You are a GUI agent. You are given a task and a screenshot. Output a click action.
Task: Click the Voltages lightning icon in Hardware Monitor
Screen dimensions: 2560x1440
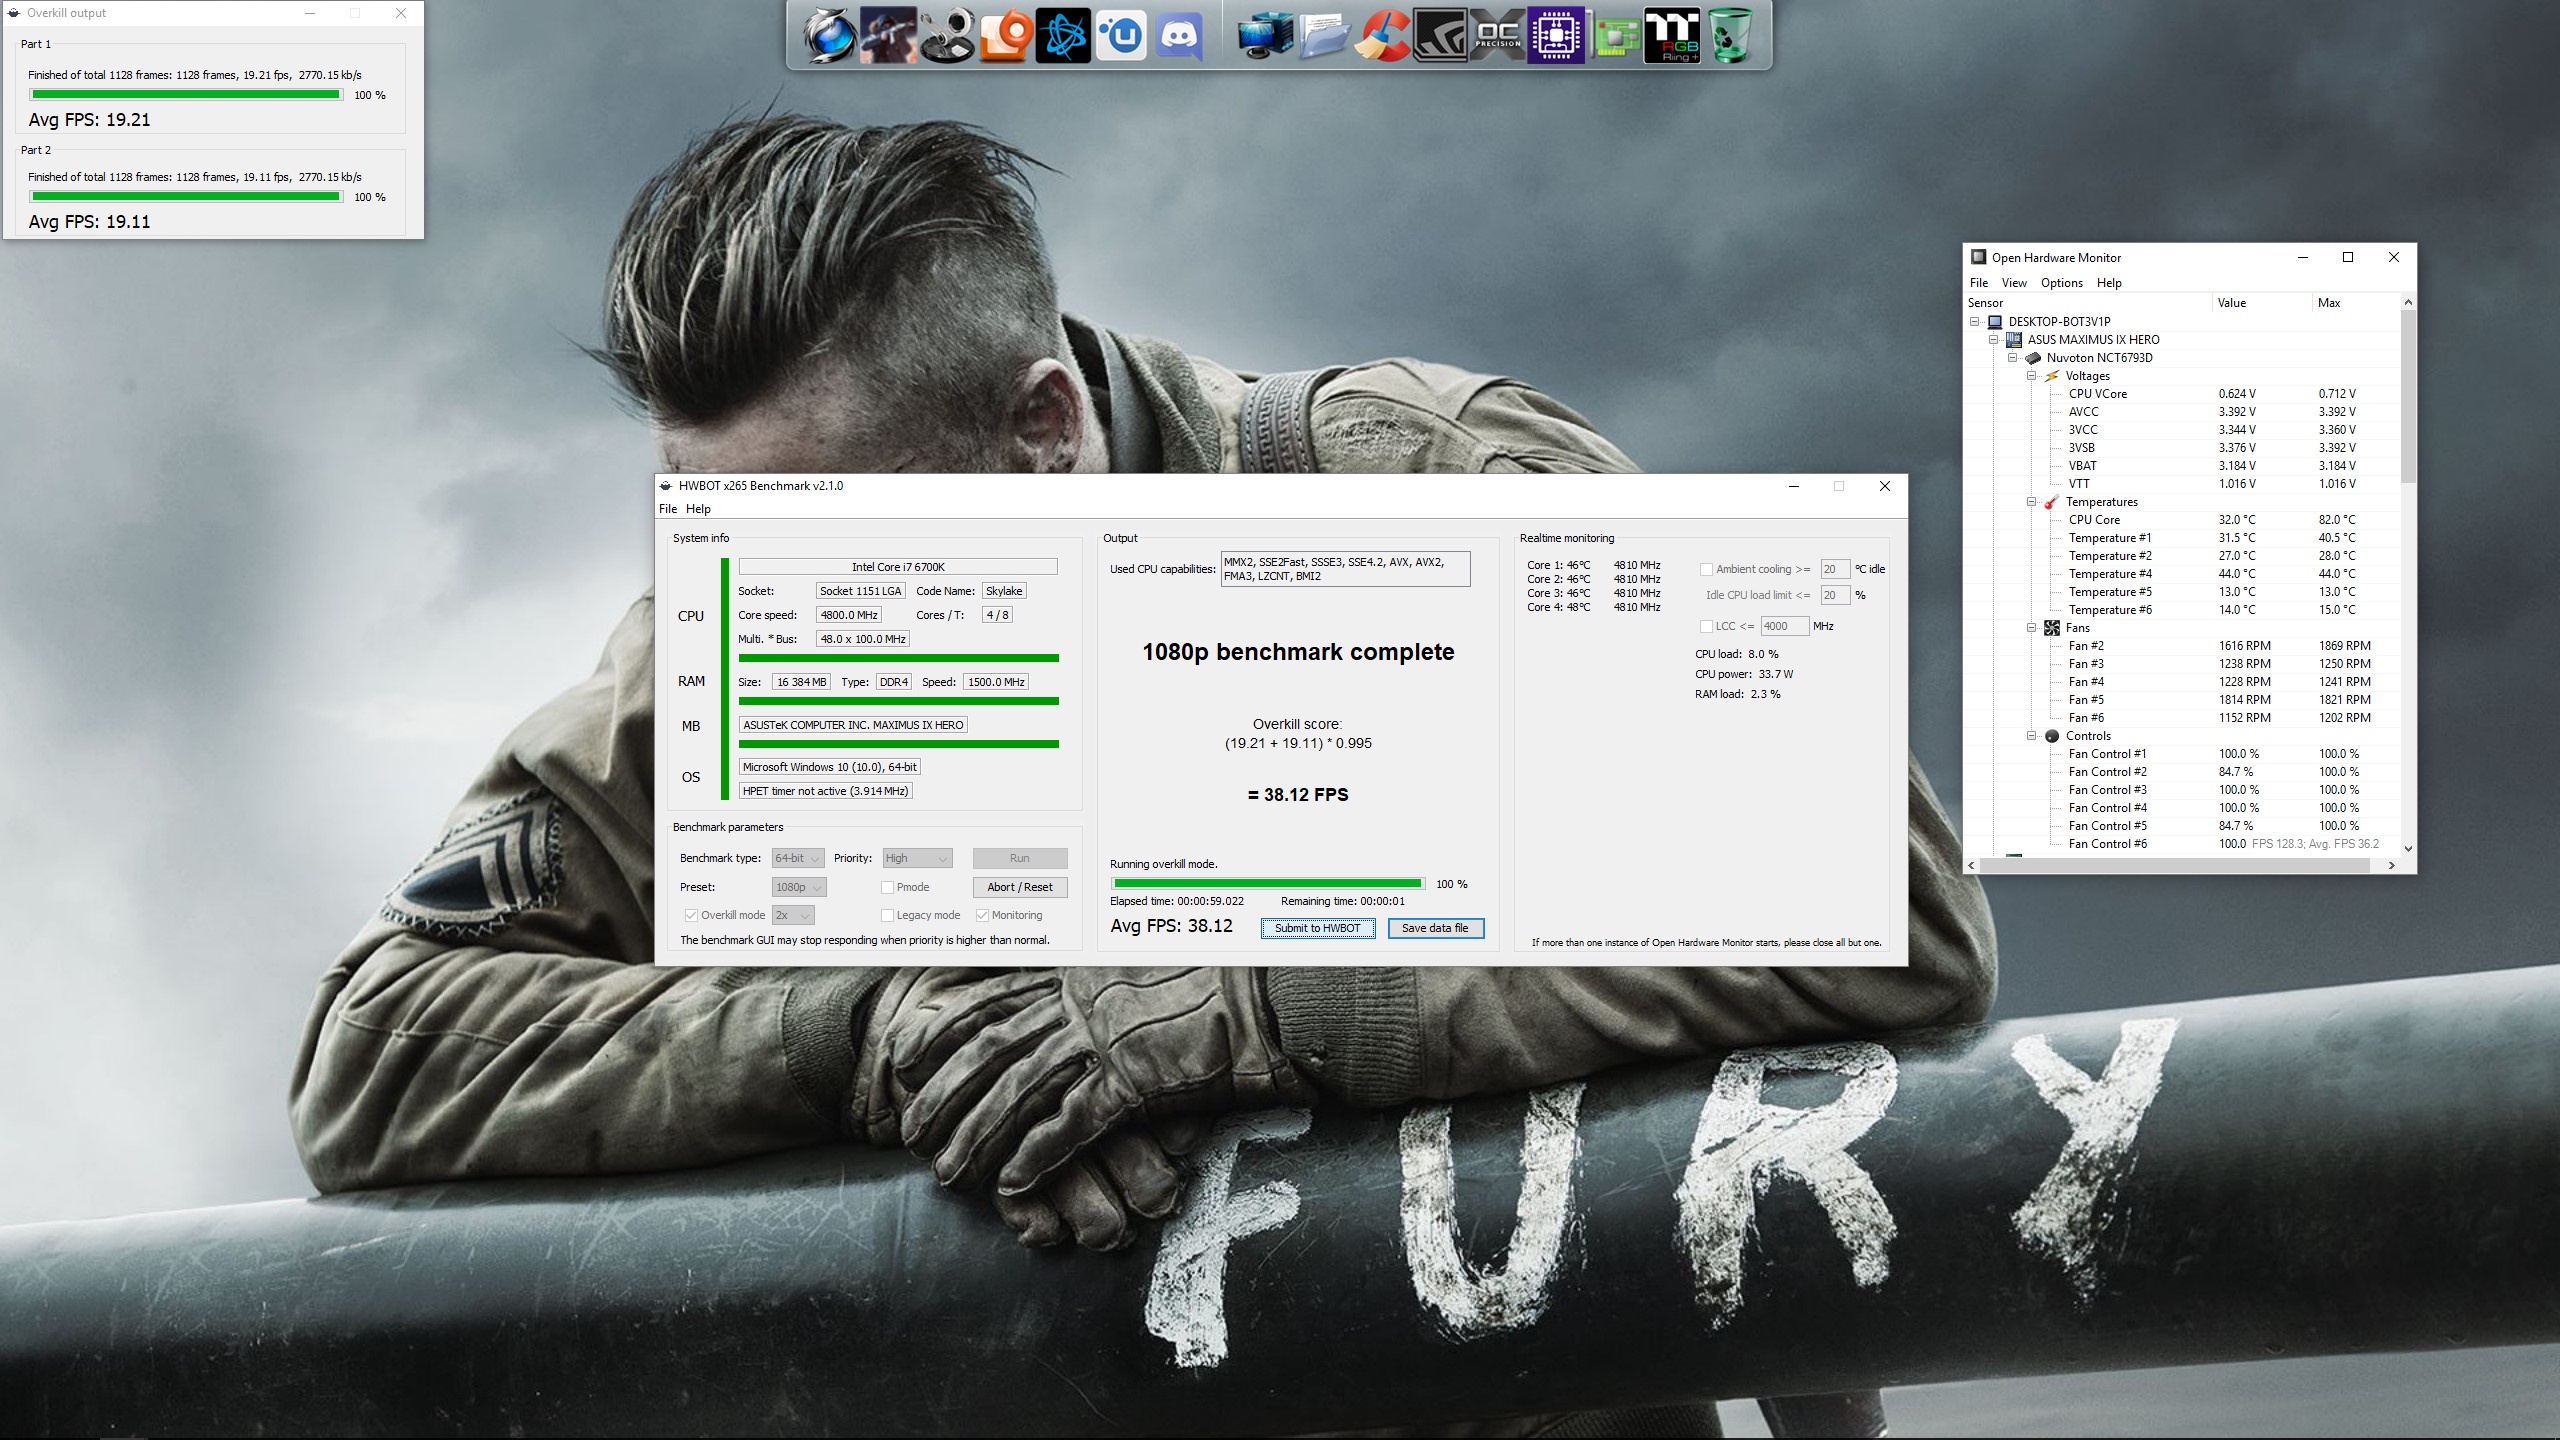[2052, 376]
